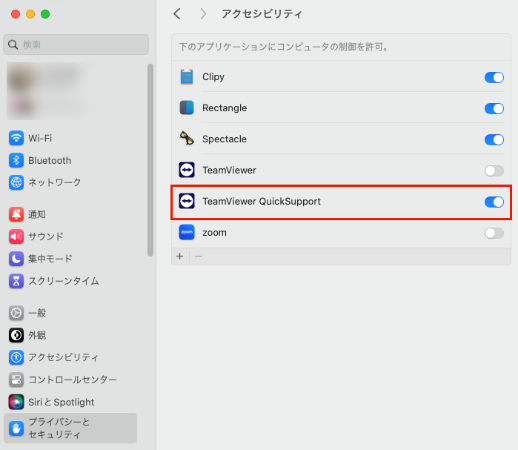Click the サウンド speaker icon
This screenshot has height=450, width=518.
pos(16,236)
